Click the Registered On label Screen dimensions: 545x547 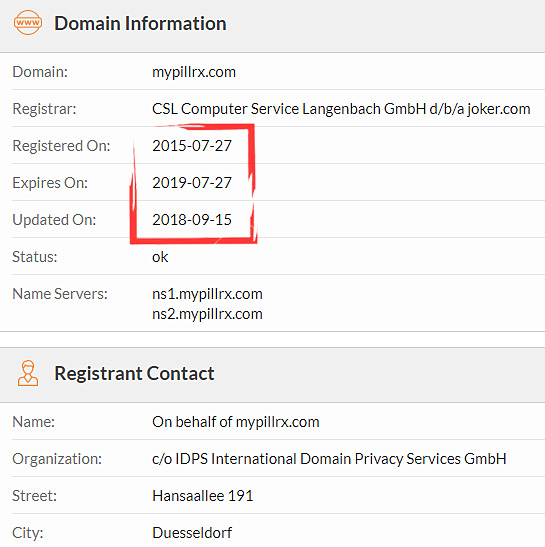coord(61,146)
